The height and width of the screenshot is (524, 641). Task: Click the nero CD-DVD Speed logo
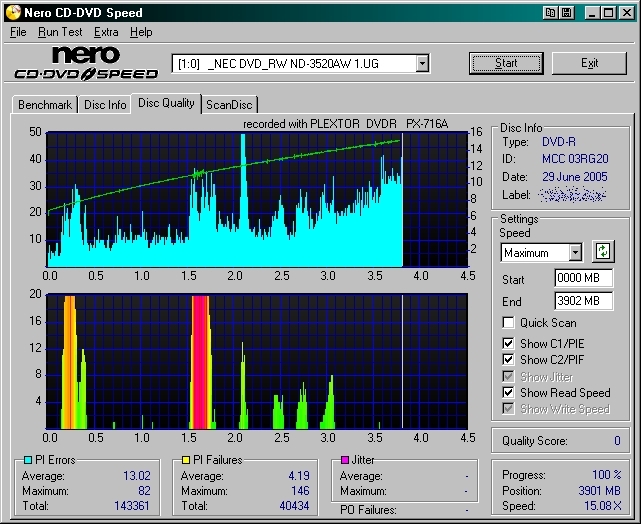coord(86,63)
